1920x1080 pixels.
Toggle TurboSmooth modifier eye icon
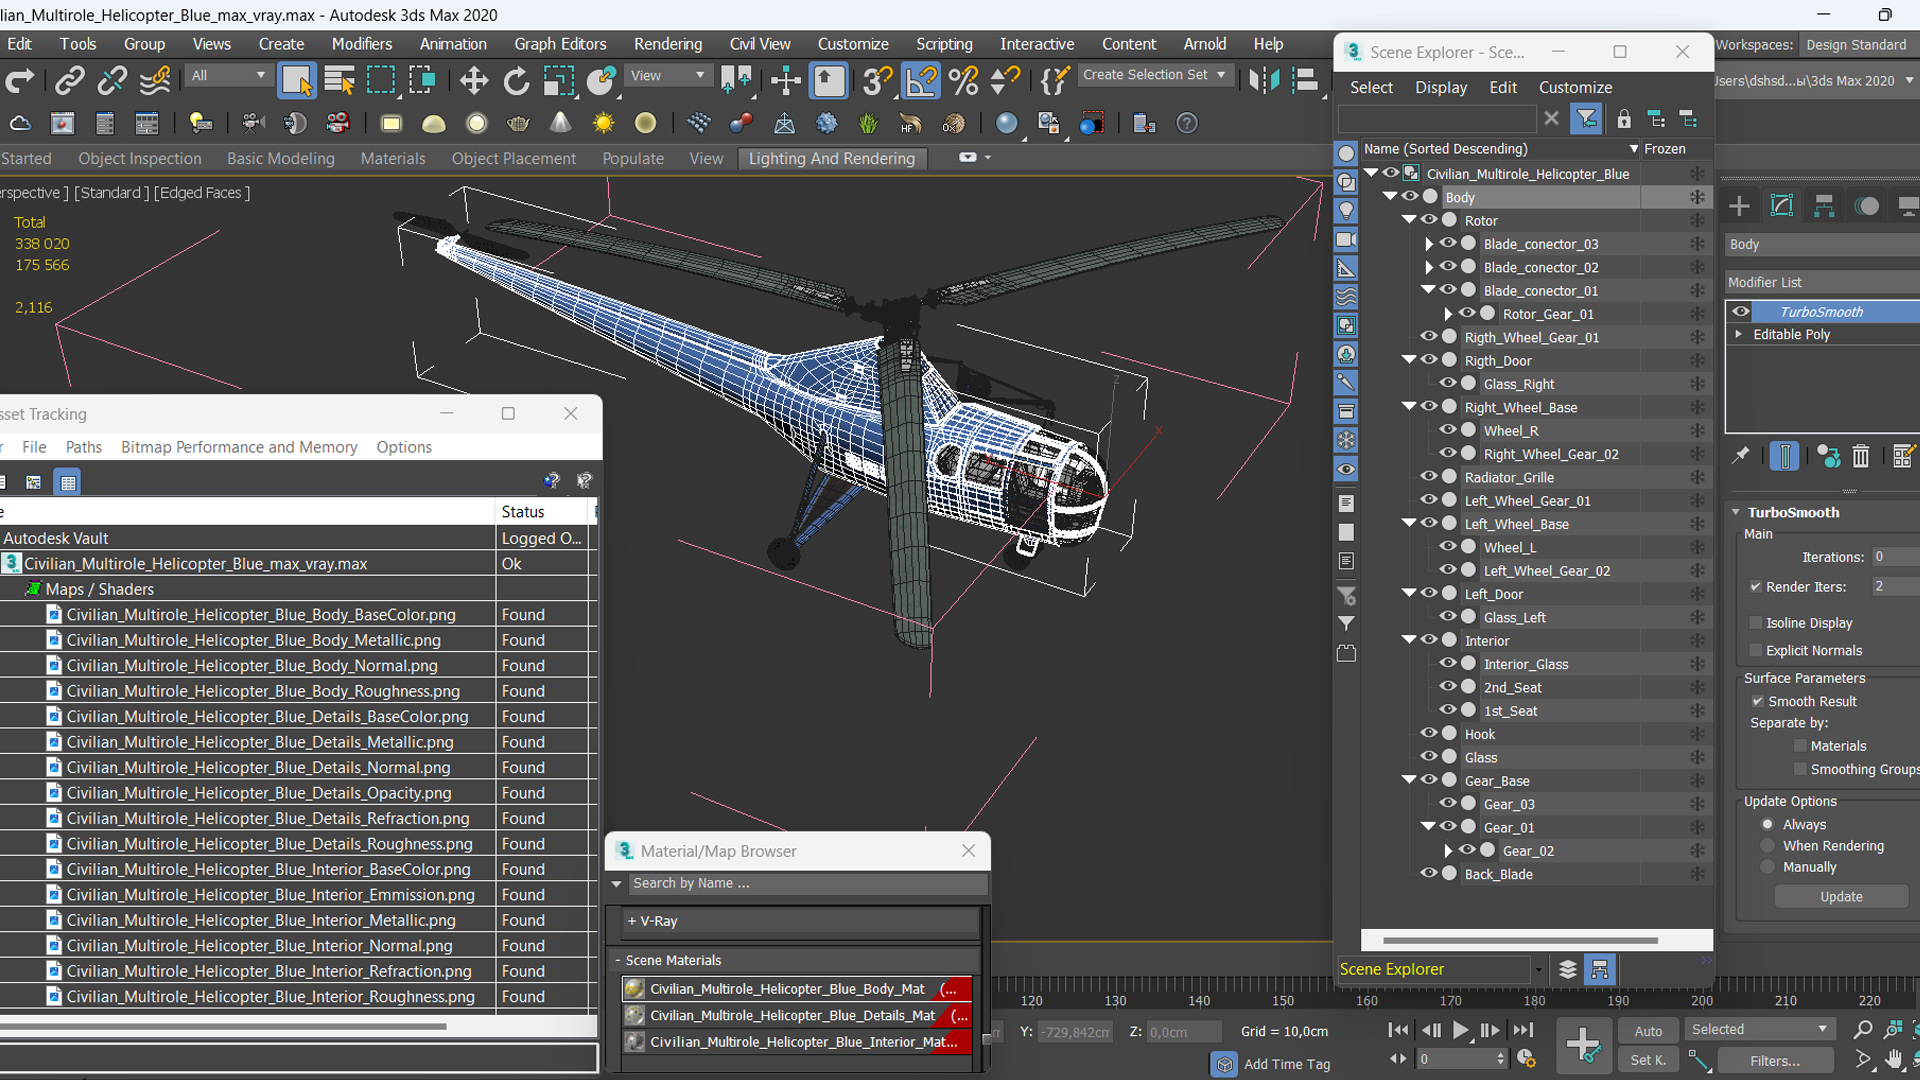1741,312
